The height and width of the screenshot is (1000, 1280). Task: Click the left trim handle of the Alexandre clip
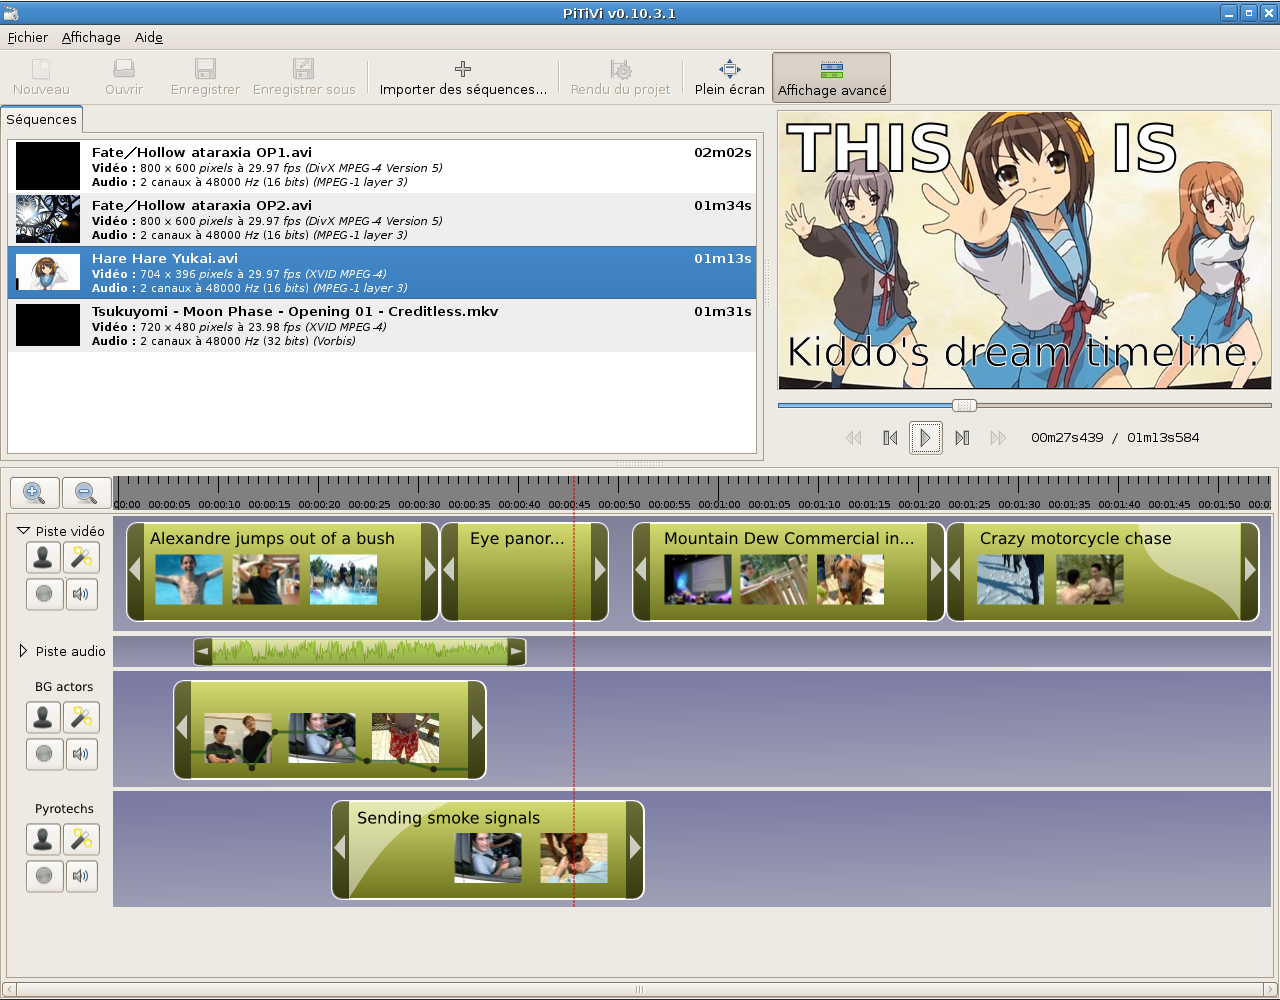tap(135, 571)
